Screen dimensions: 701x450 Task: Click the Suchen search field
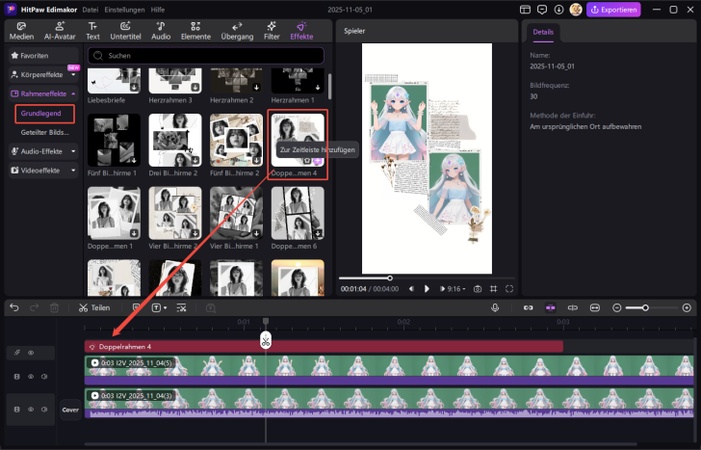(x=205, y=56)
